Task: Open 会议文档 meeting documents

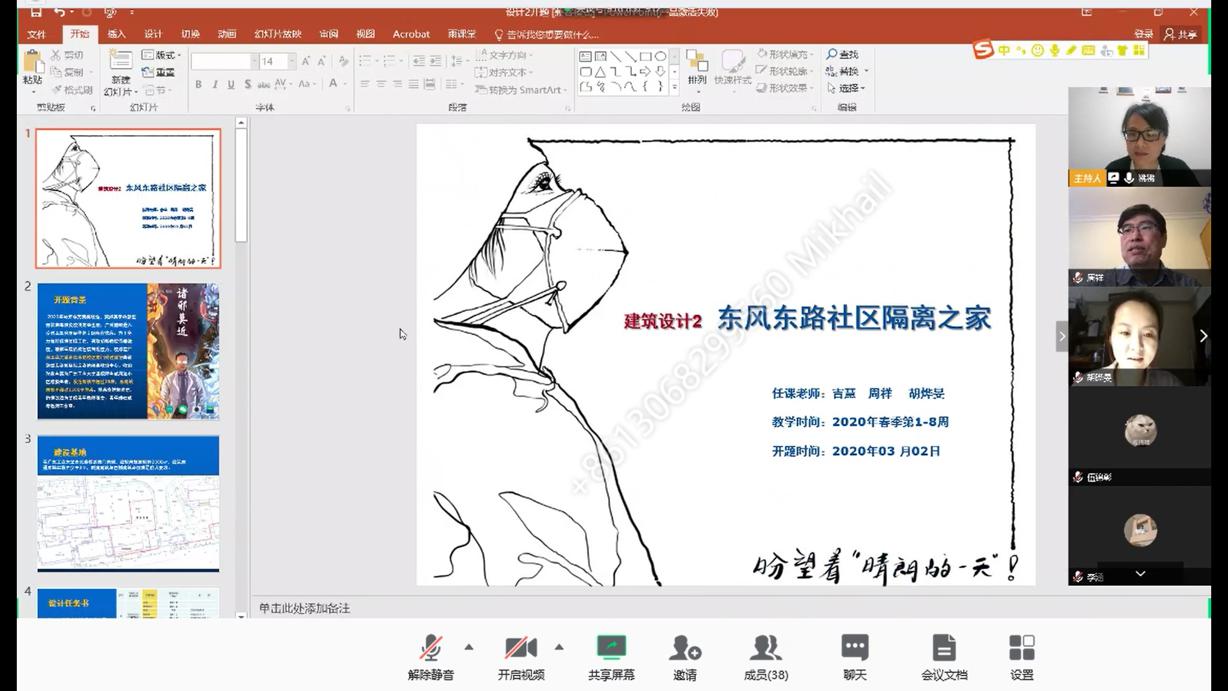Action: tap(944, 648)
